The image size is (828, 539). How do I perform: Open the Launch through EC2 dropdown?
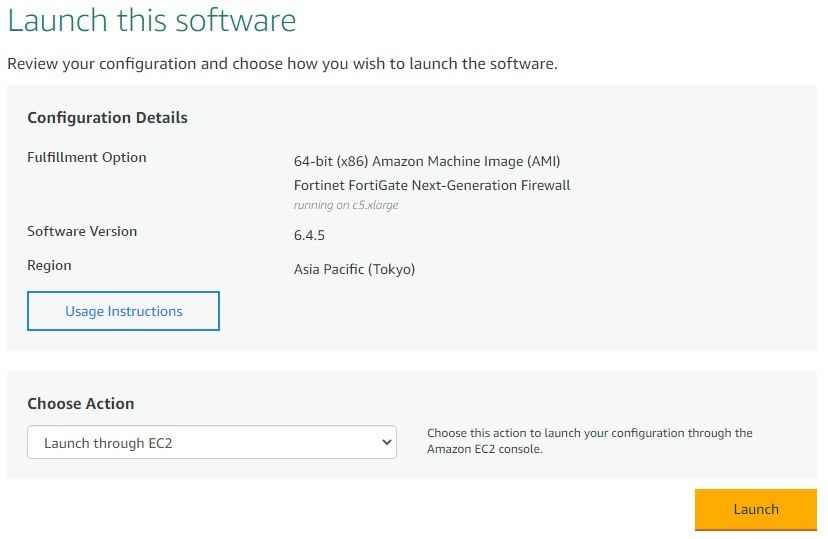(212, 442)
